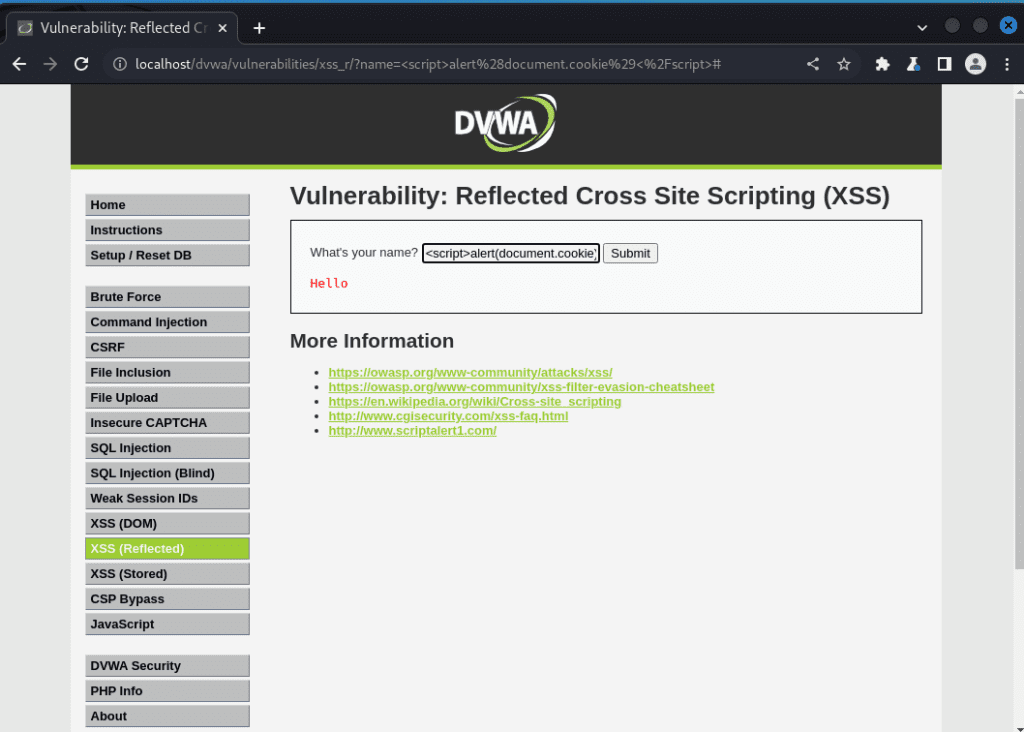The image size is (1024, 732).
Task: Open the DVWA Security menu item
Action: coord(167,666)
